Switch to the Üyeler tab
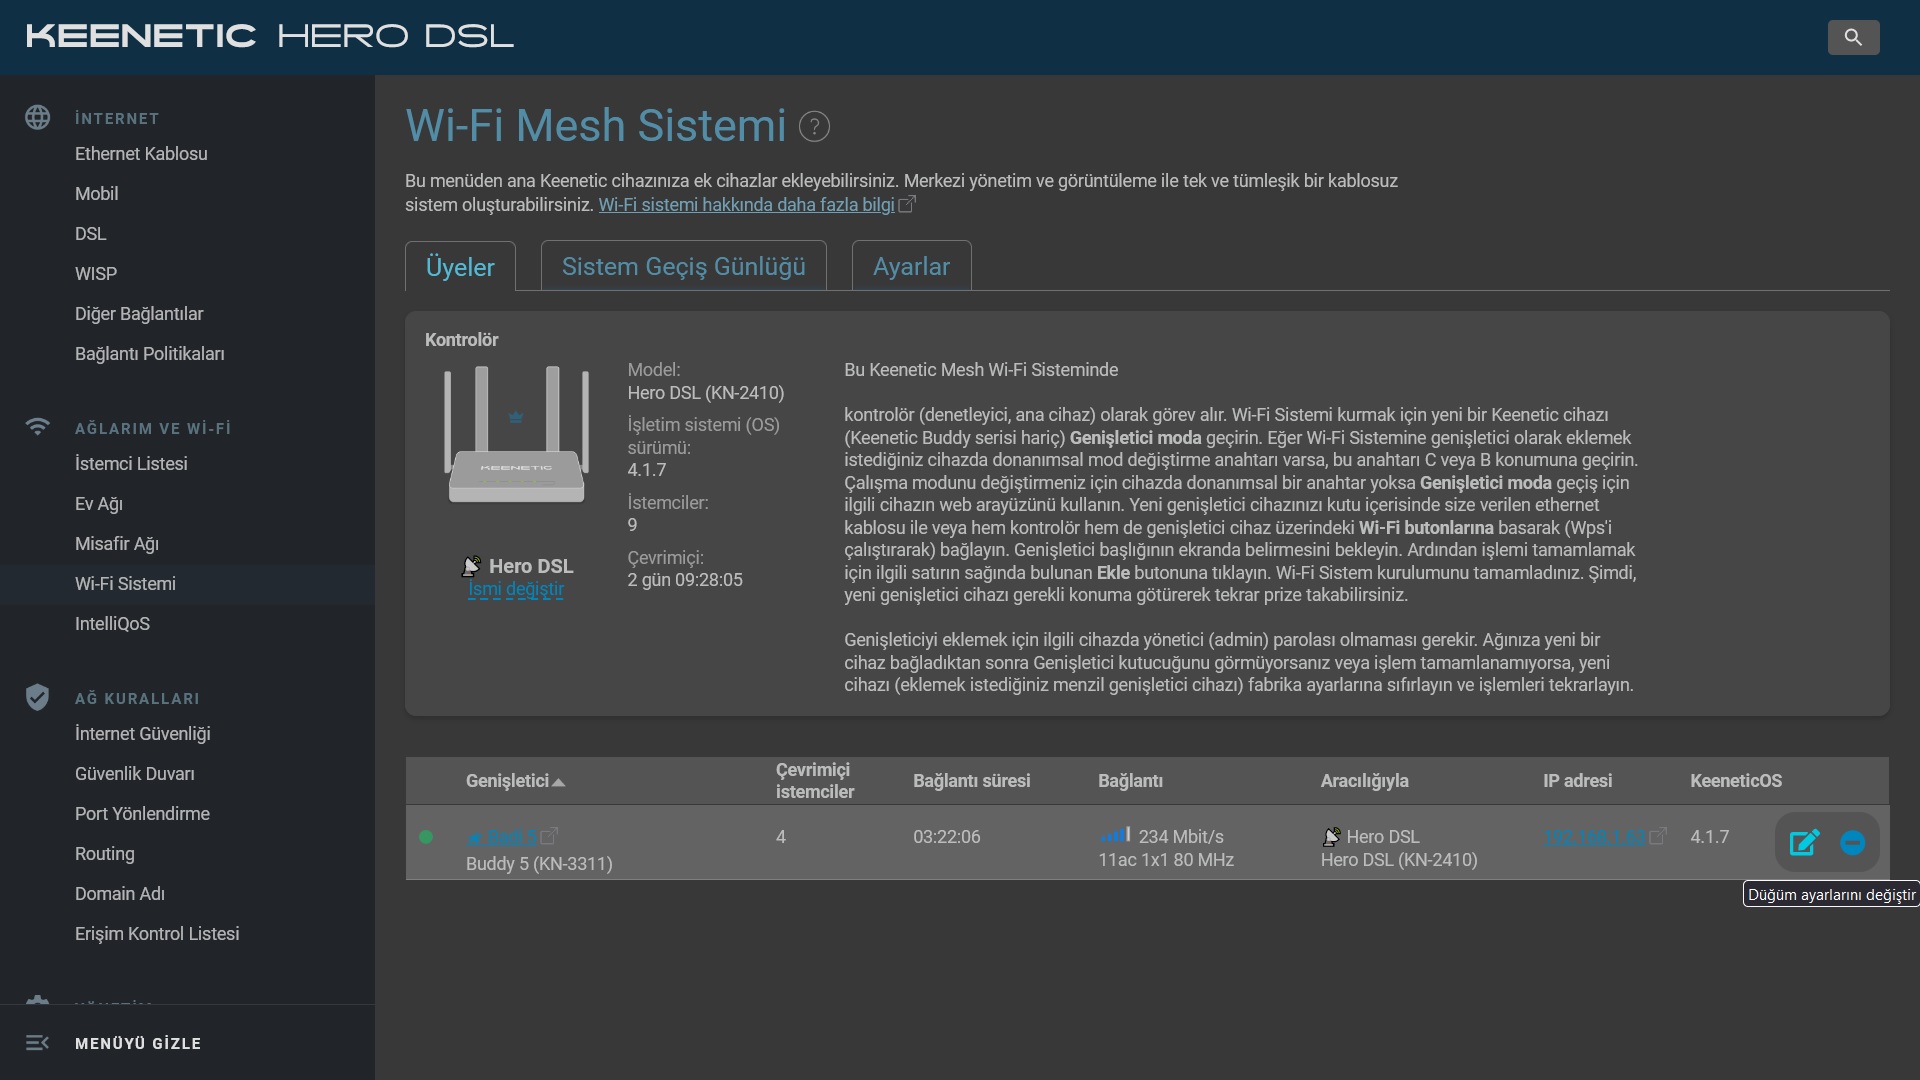This screenshot has height=1080, width=1920. pos(460,266)
